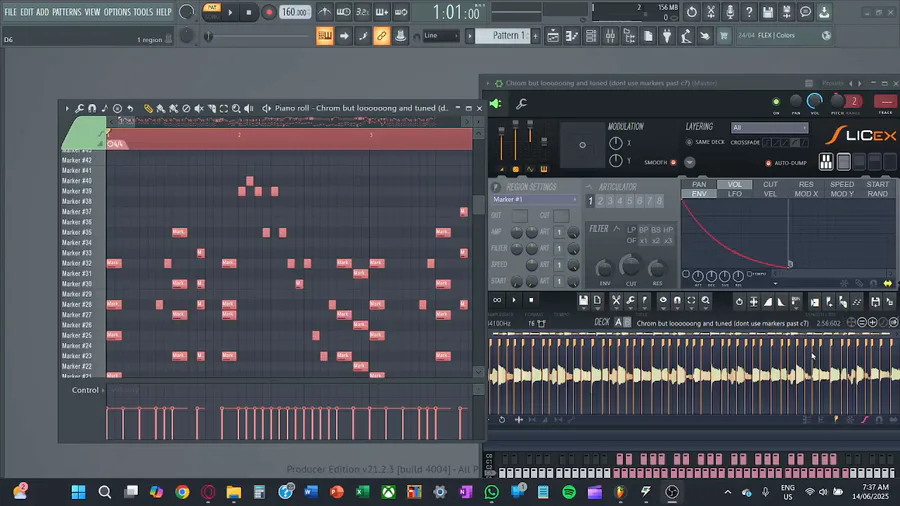The image size is (900, 506).
Task: Adjust the Slicex PAN knob
Action: (796, 102)
